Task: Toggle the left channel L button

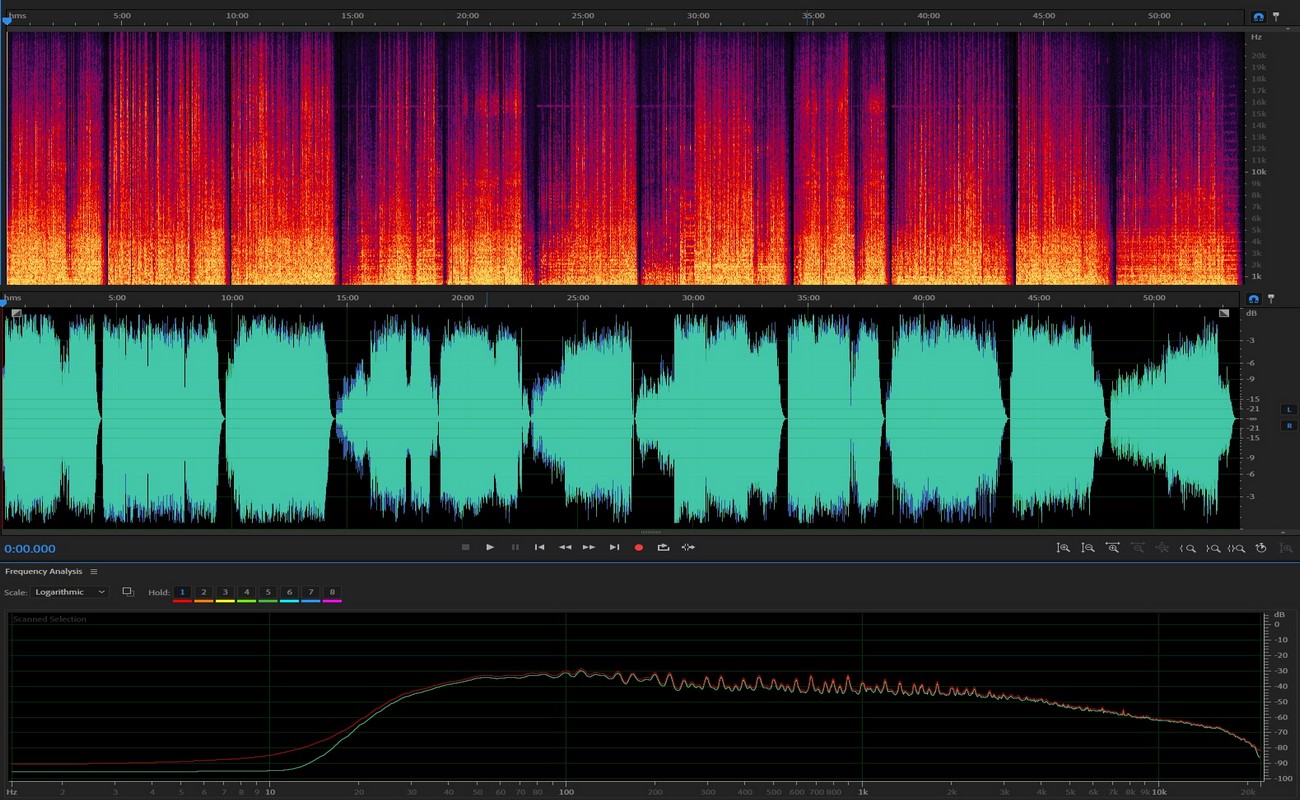Action: [x=1289, y=409]
